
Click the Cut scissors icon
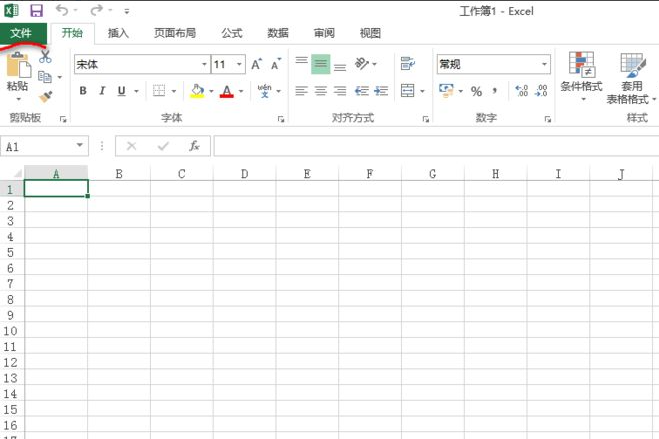pyautogui.click(x=45, y=57)
